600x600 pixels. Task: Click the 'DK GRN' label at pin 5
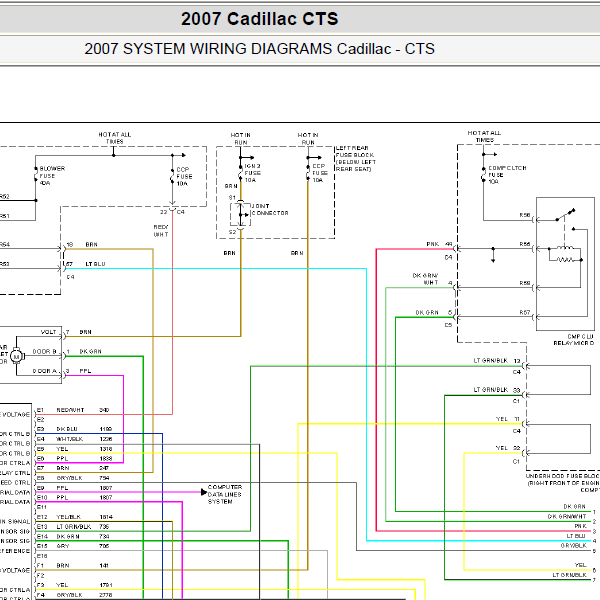click(427, 313)
